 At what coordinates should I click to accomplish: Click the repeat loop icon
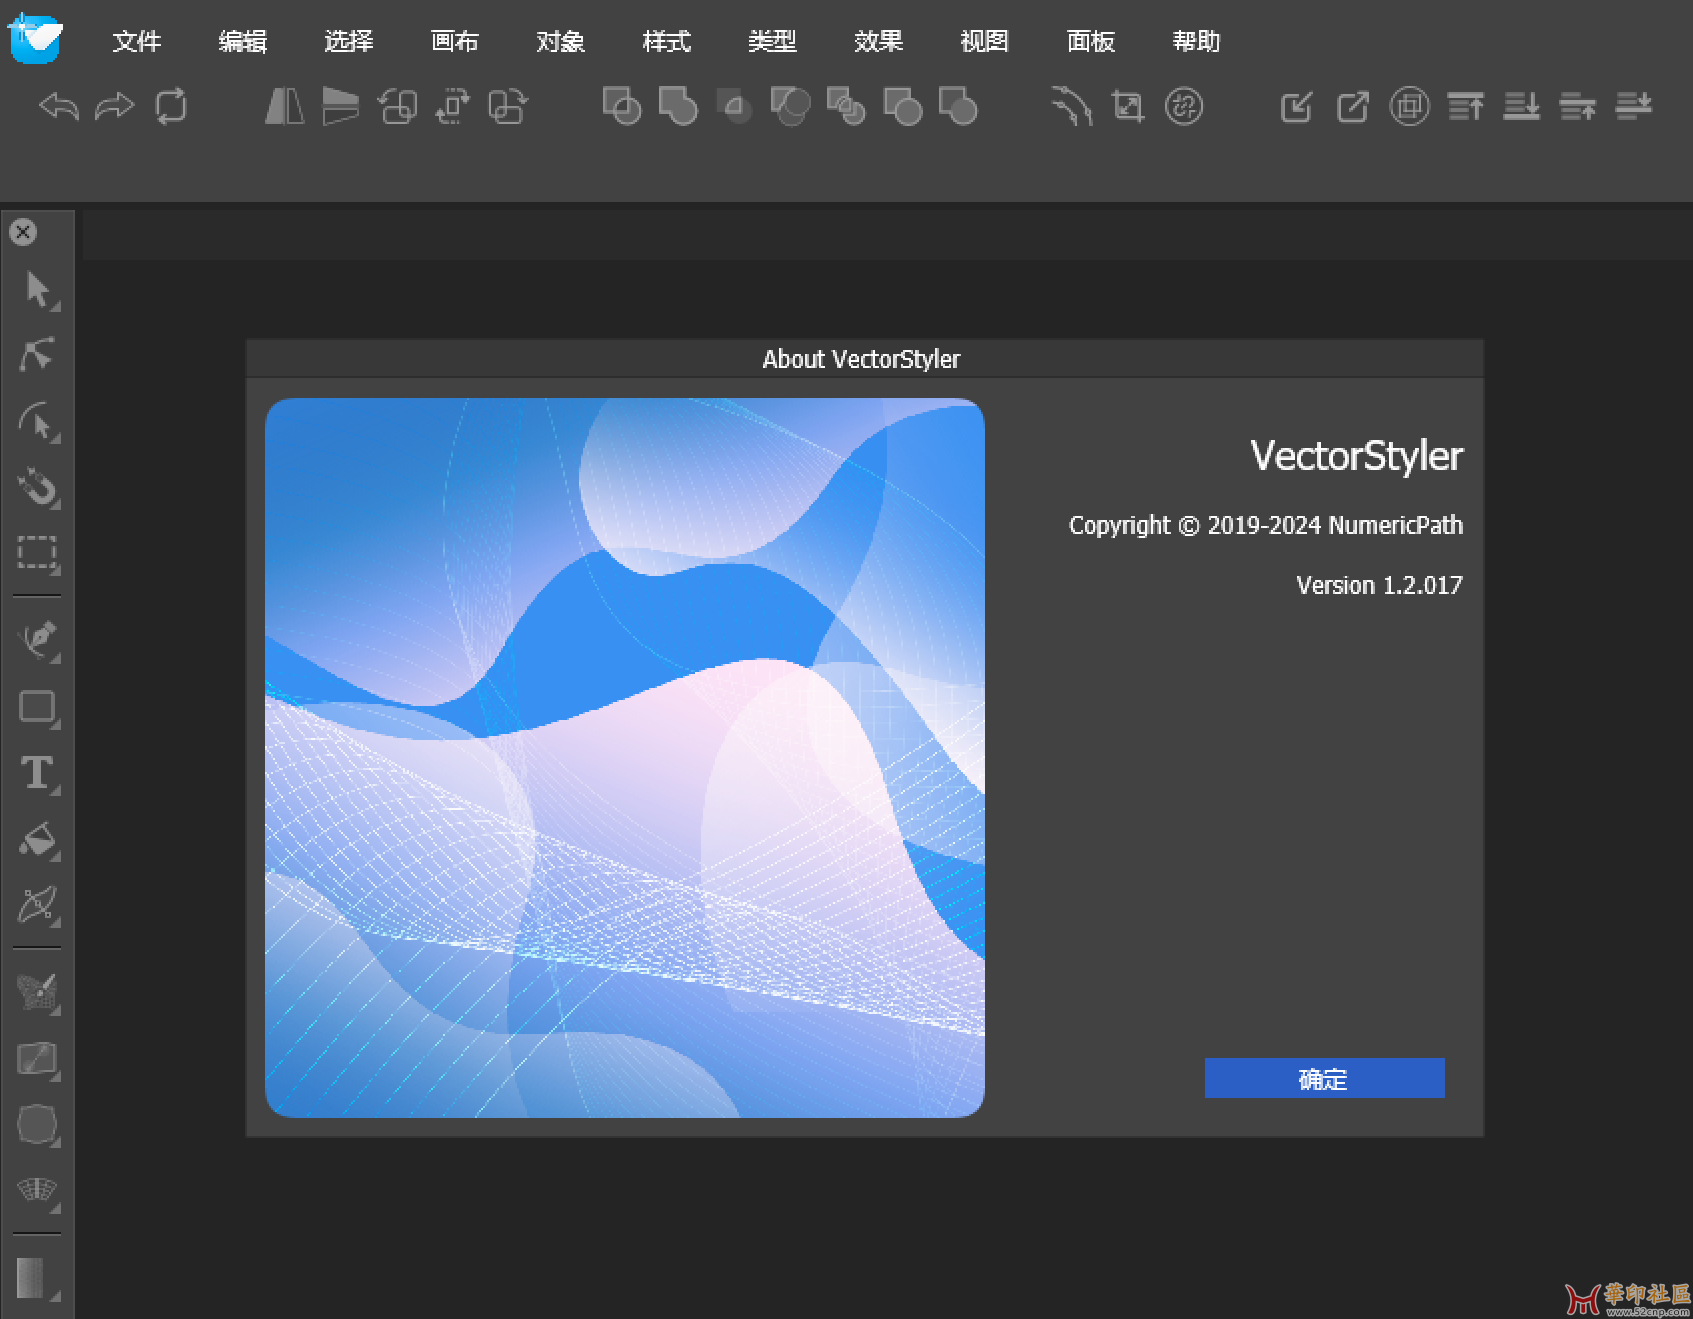tap(171, 106)
